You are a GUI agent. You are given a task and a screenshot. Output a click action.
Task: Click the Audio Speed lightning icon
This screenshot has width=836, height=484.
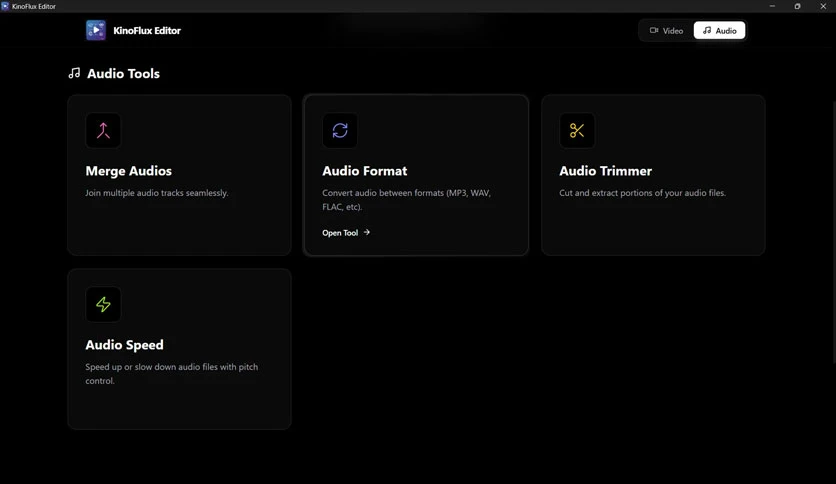[x=103, y=304]
